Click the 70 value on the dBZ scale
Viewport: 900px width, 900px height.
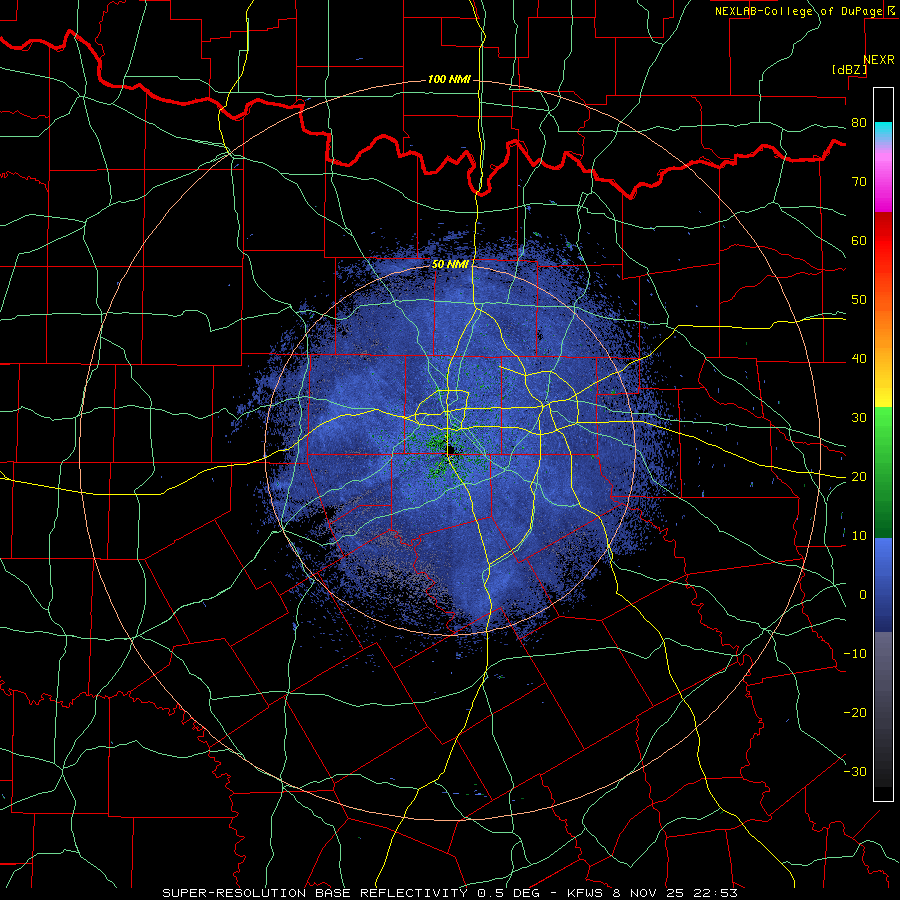click(x=859, y=182)
